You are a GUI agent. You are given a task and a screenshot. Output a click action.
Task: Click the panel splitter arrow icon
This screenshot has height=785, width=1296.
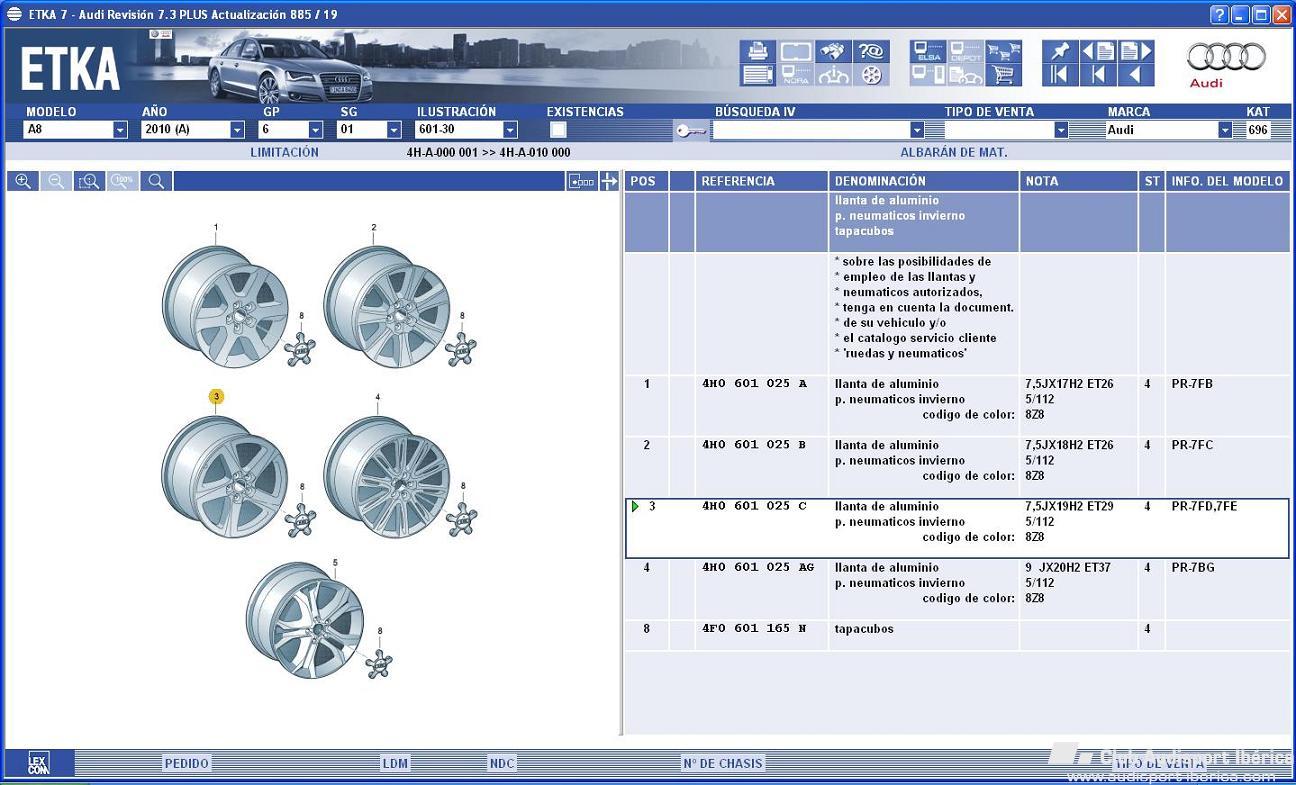tap(609, 181)
